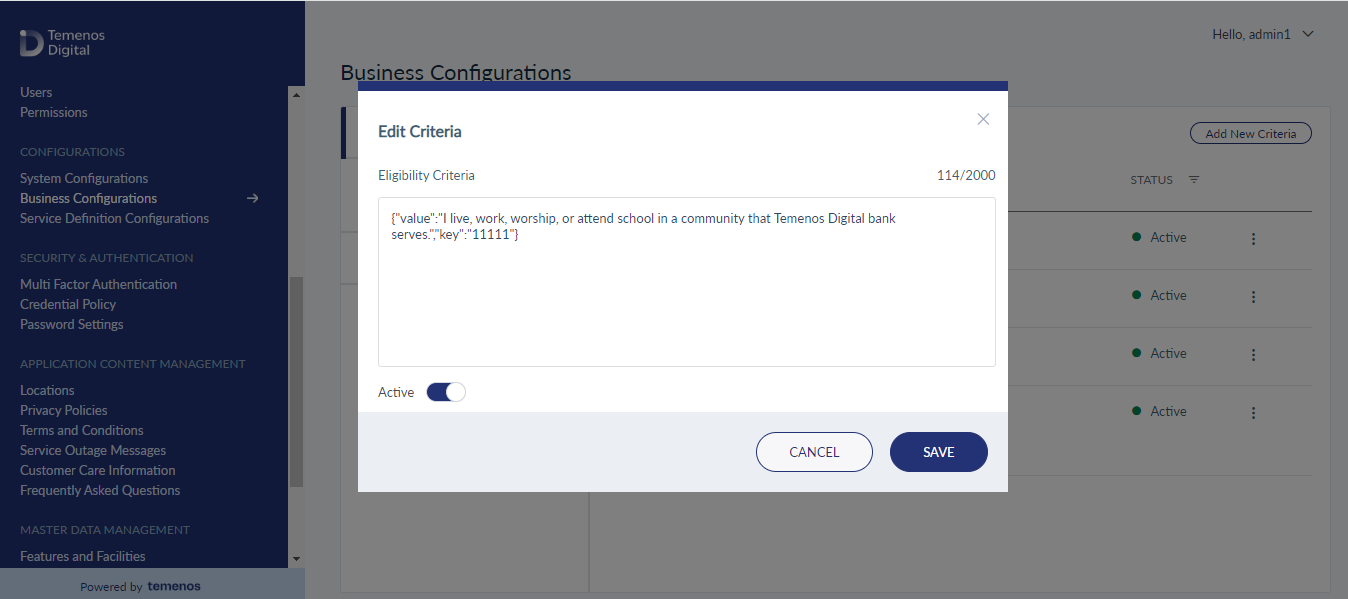Open Users in the sidebar
Viewport: 1348px width, 599px height.
pos(36,92)
